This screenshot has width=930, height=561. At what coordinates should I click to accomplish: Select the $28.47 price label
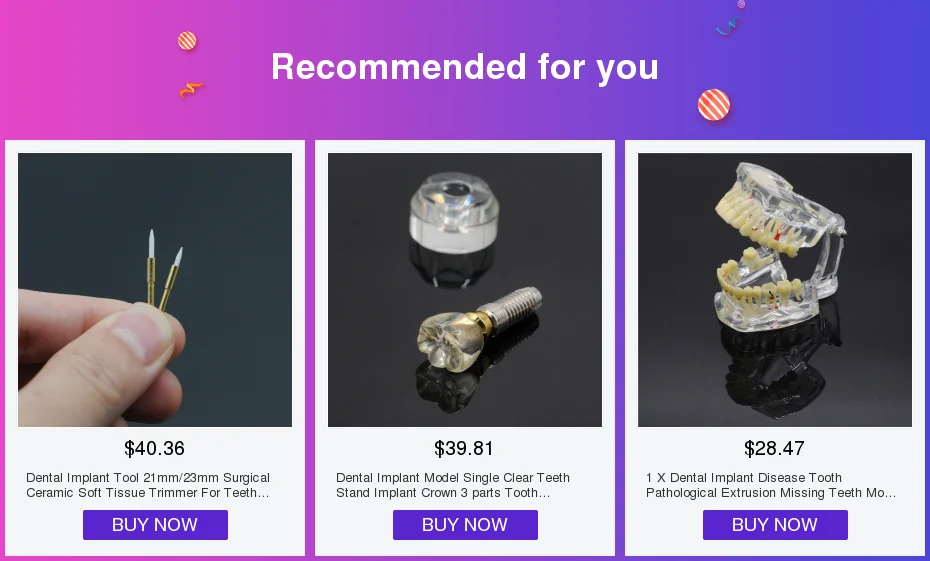(774, 448)
